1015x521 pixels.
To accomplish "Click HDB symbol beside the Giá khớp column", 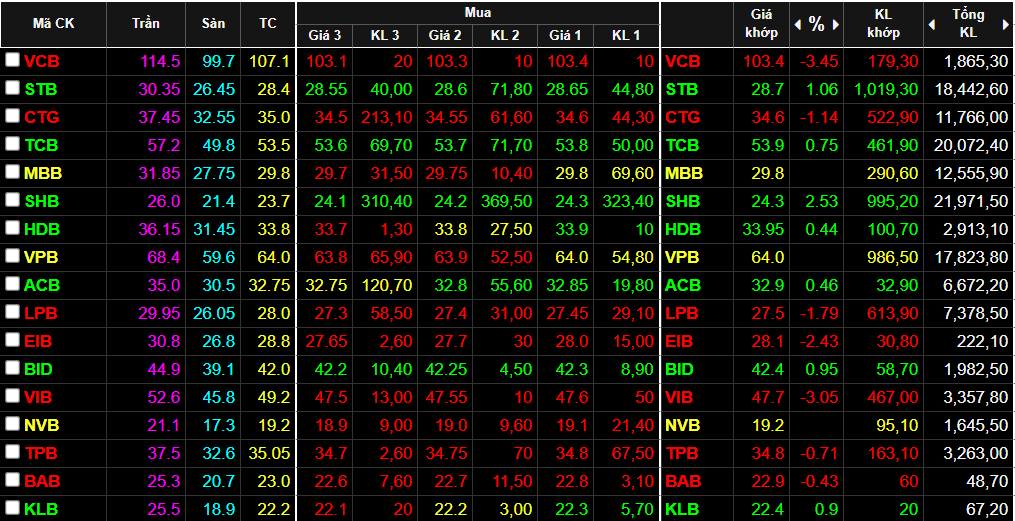I will pos(683,229).
